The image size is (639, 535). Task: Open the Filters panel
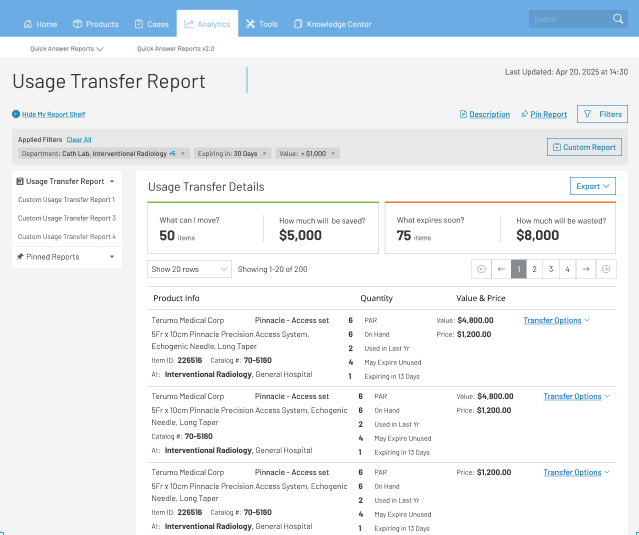[602, 114]
